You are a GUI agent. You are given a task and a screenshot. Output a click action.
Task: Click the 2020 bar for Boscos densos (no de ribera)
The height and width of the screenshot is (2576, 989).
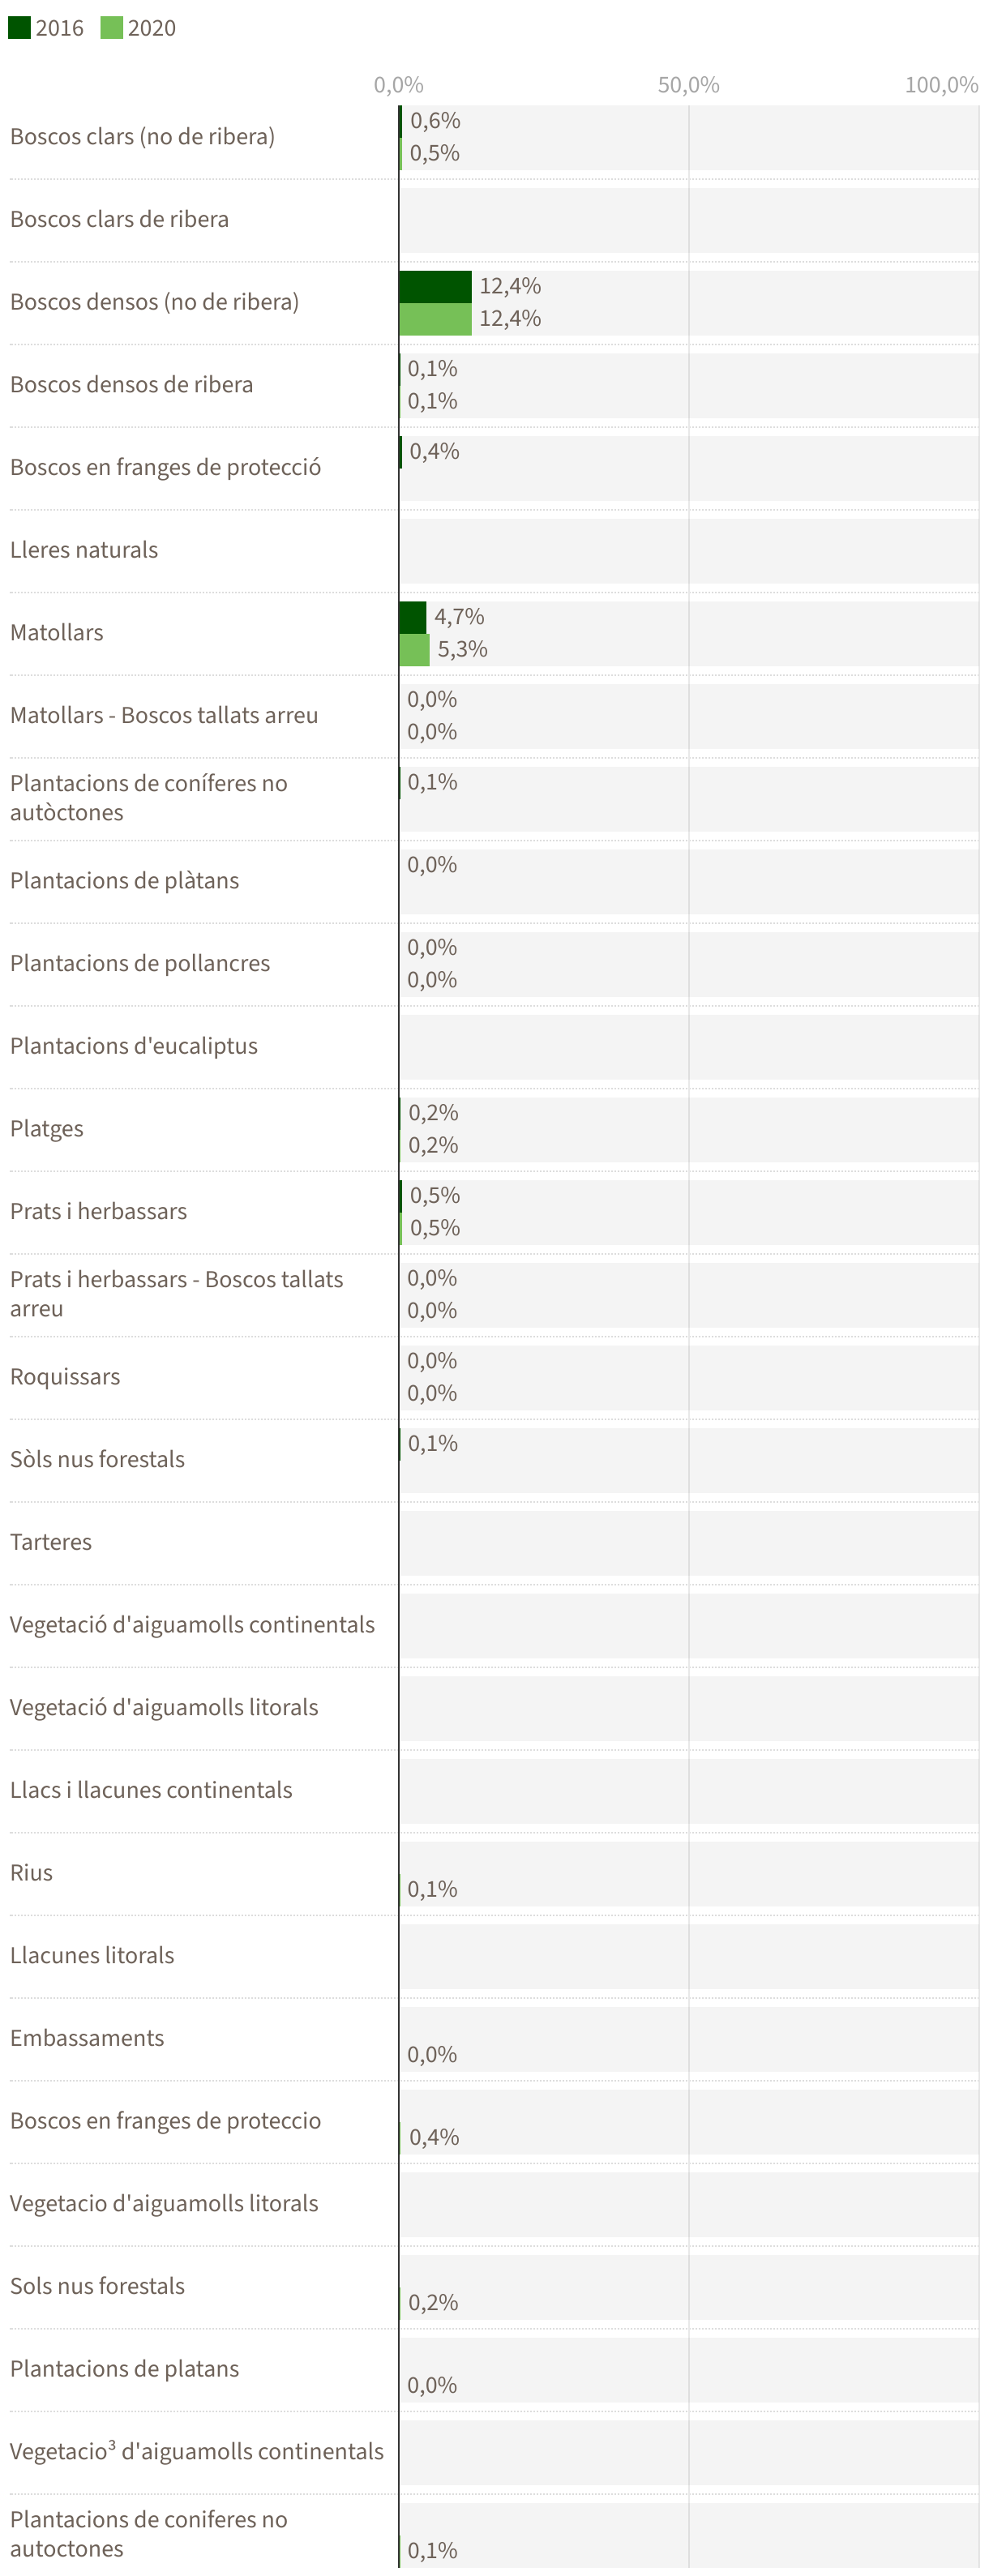[x=435, y=319]
